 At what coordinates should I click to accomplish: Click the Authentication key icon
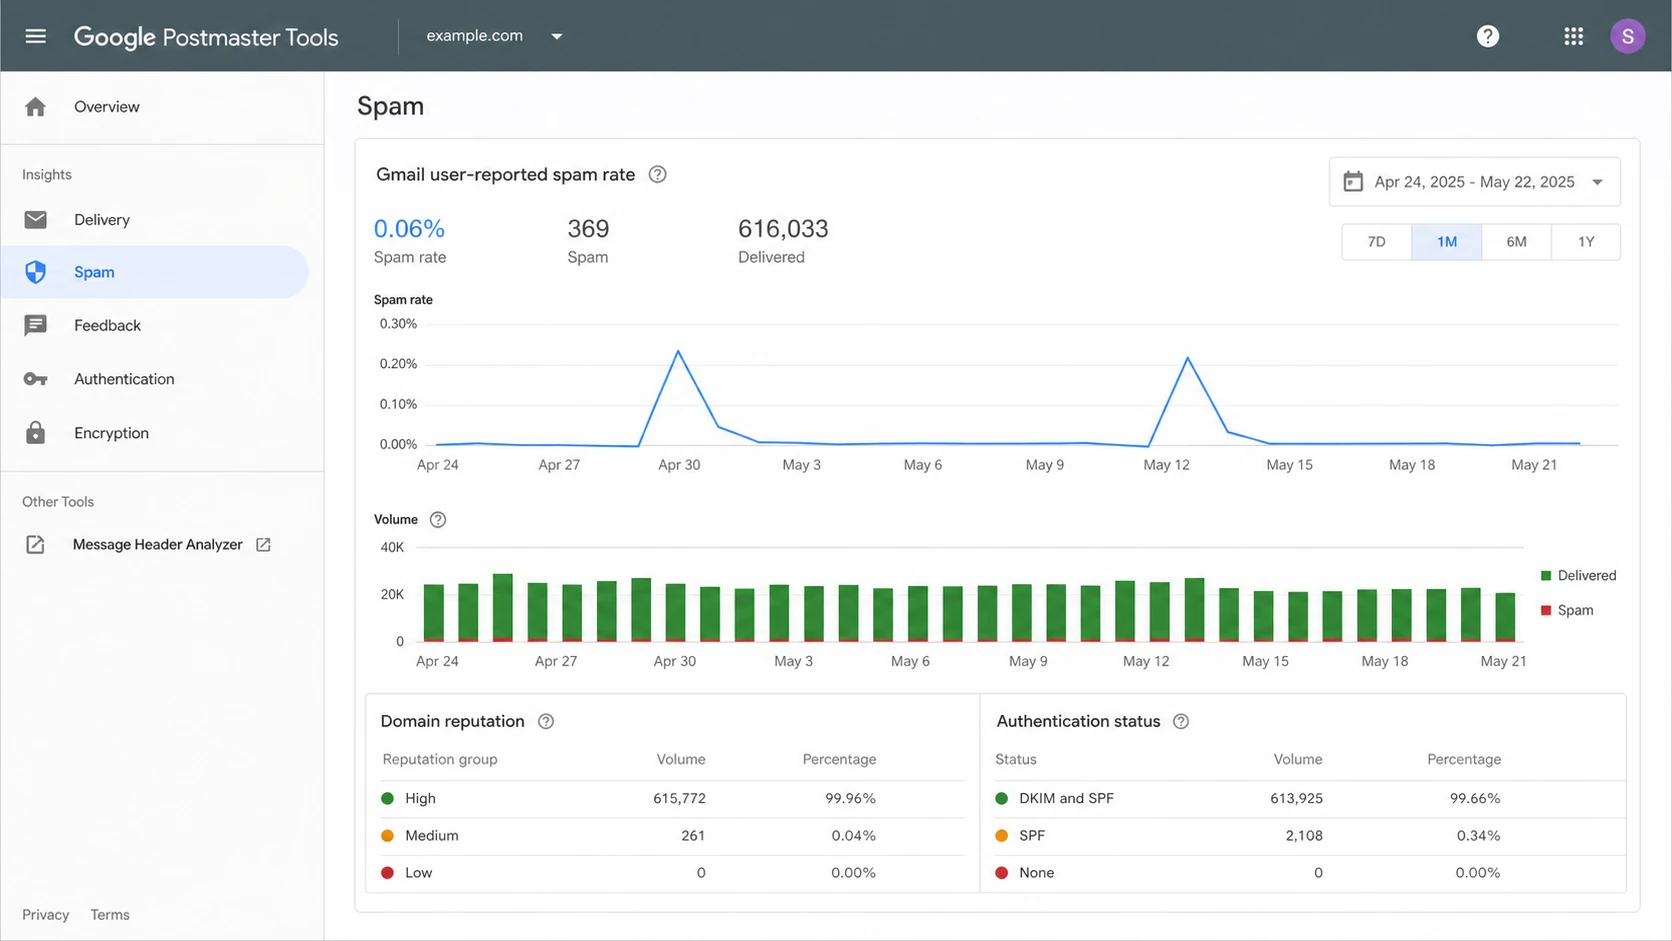(x=36, y=379)
